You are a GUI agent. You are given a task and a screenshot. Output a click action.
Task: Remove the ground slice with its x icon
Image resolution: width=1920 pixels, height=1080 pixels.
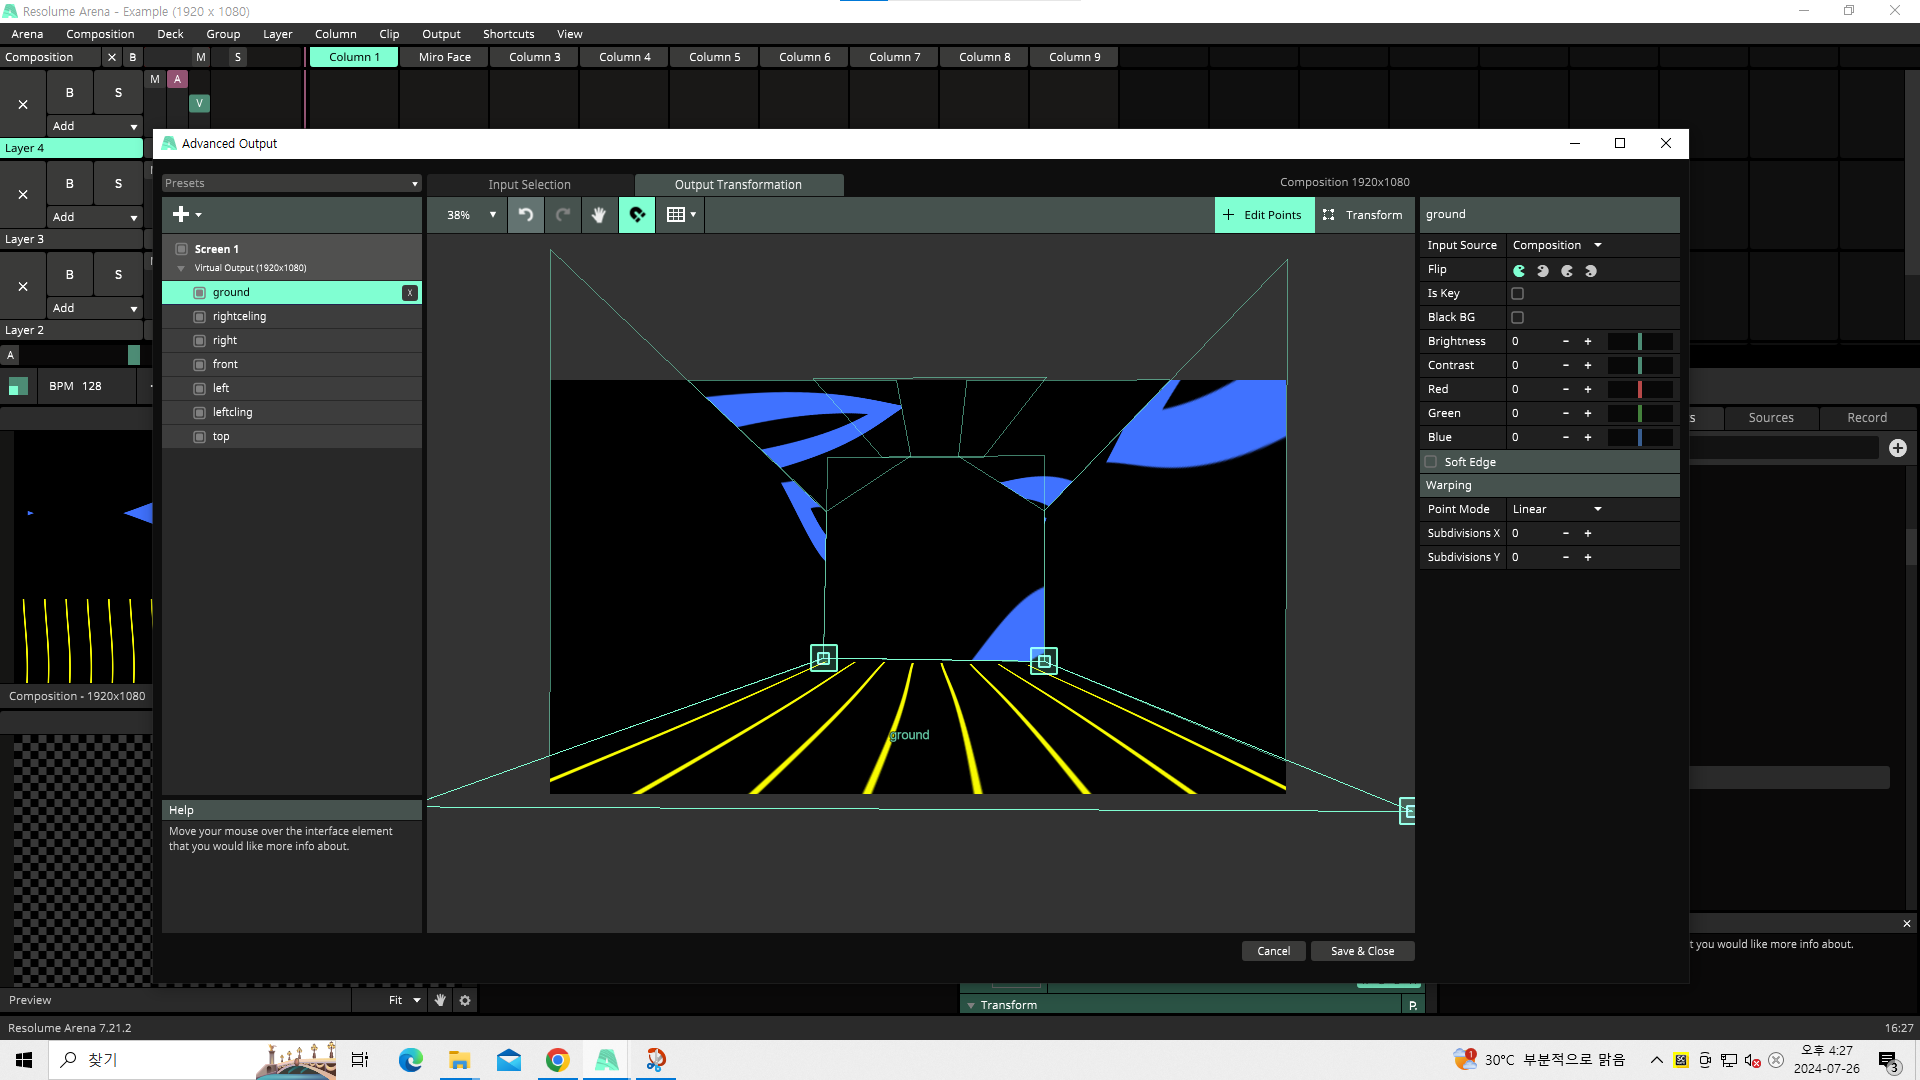pyautogui.click(x=410, y=293)
